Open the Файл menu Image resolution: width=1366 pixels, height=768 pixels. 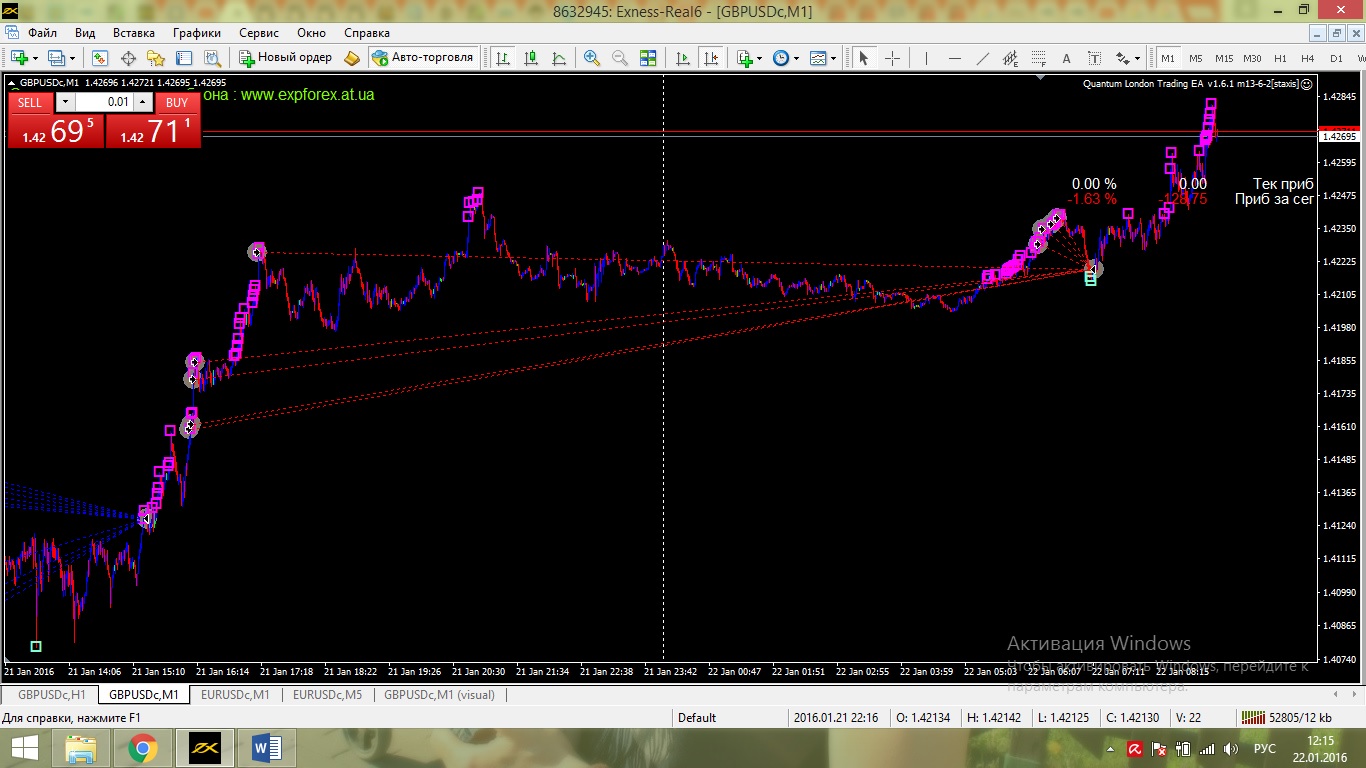click(43, 33)
